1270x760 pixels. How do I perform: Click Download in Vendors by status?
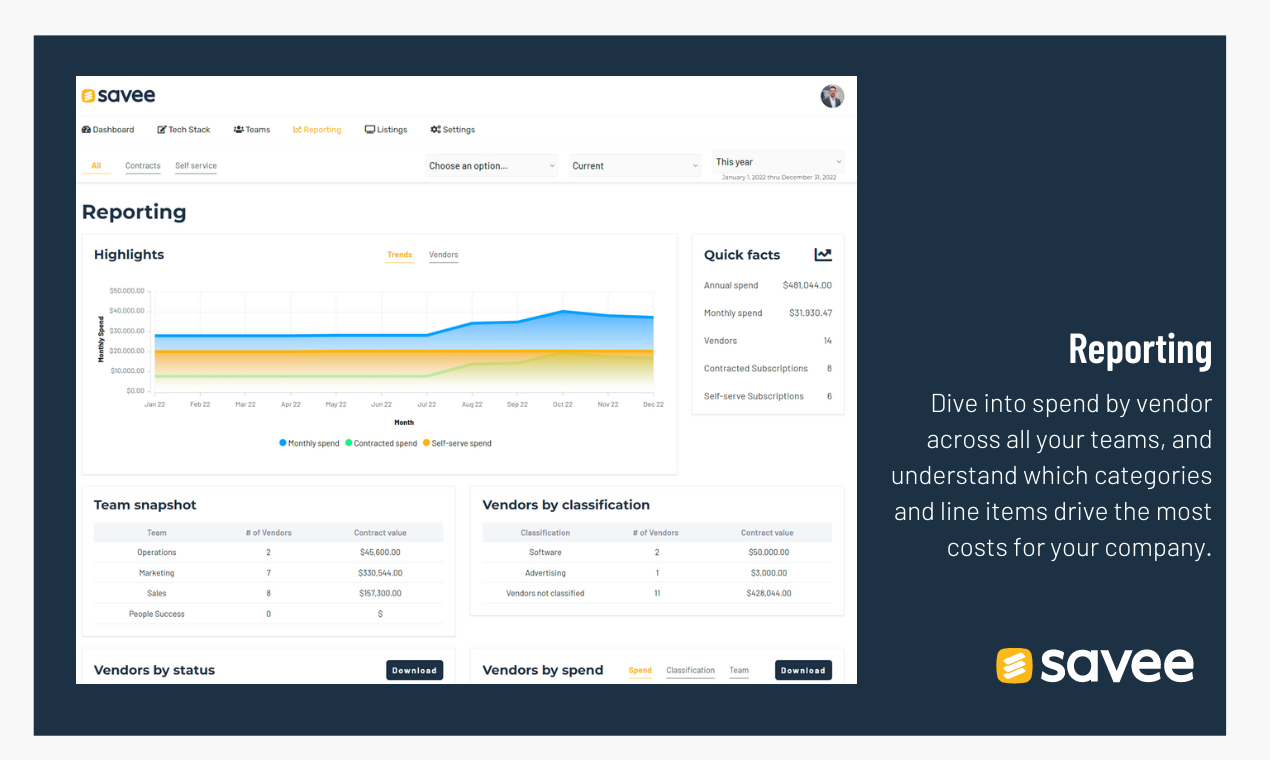(414, 671)
